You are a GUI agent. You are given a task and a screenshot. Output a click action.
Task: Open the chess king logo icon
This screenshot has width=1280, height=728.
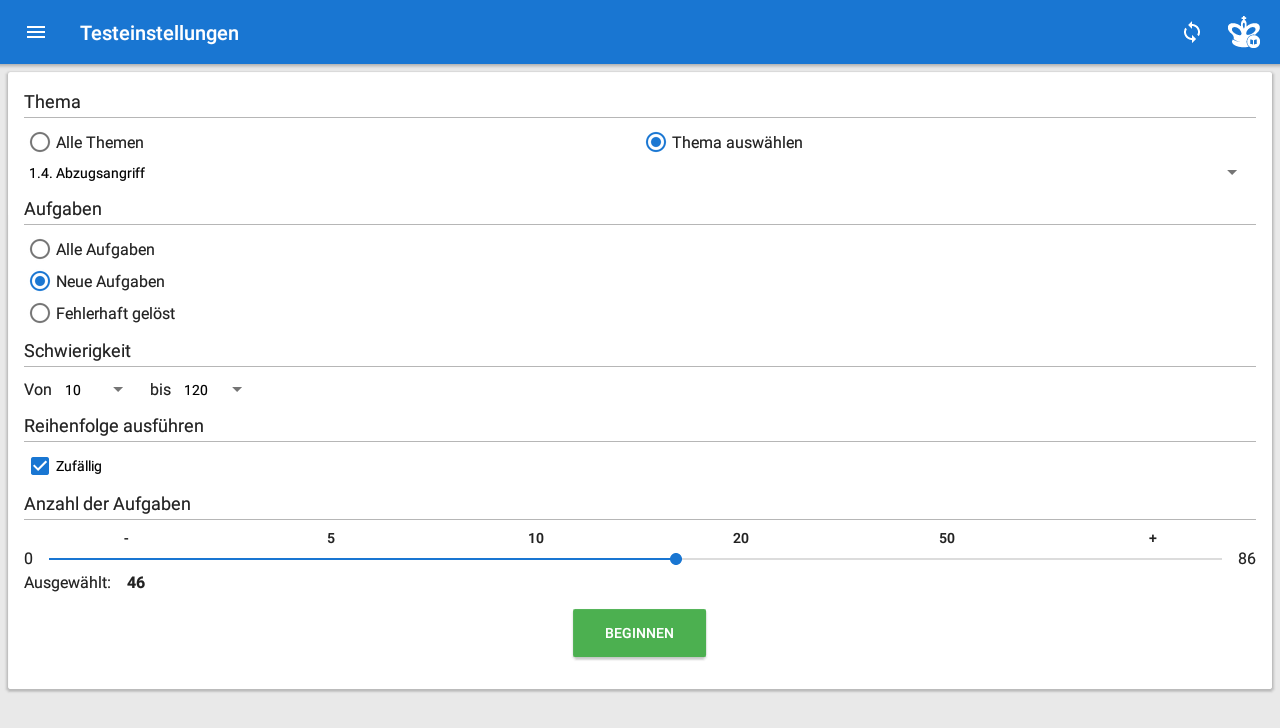click(x=1244, y=32)
